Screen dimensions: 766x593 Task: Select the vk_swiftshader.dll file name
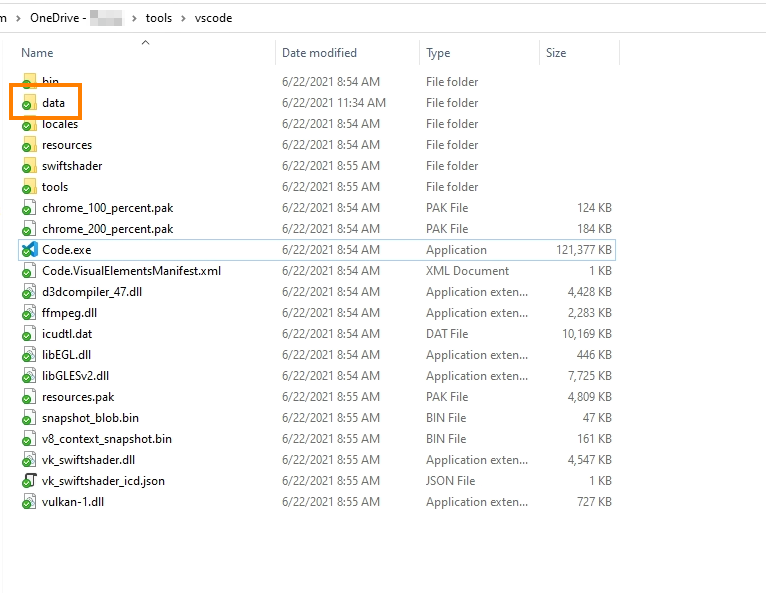point(88,460)
